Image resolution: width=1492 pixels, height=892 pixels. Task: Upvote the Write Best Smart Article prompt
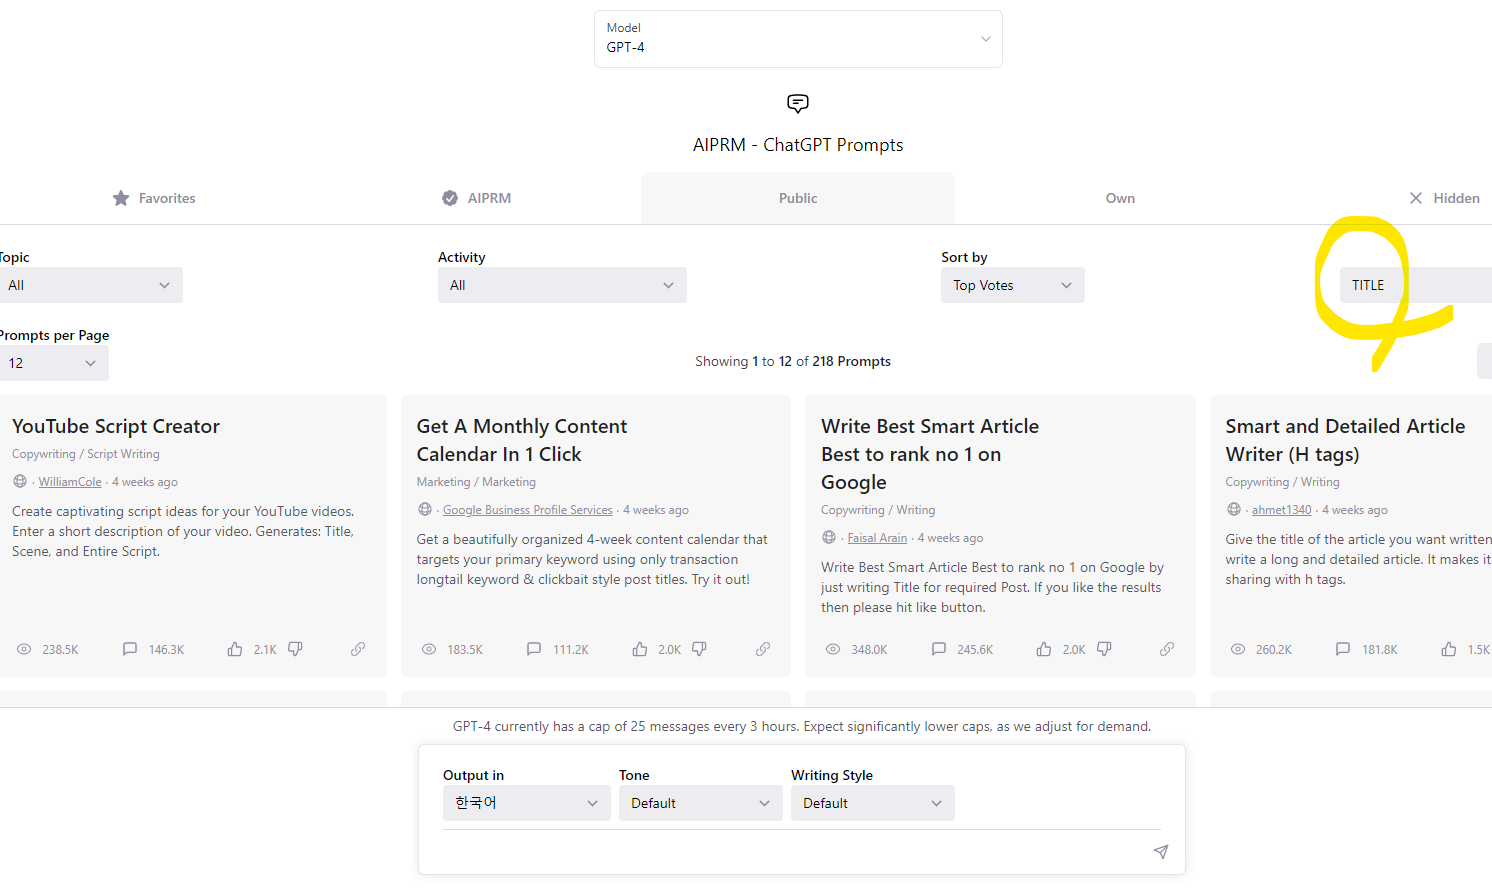(1044, 649)
